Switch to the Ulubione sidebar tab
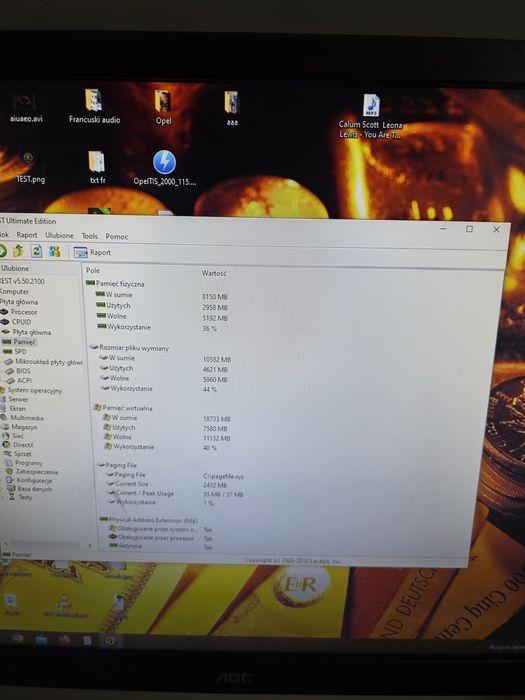Screen dimensions: 525x700 (15, 268)
